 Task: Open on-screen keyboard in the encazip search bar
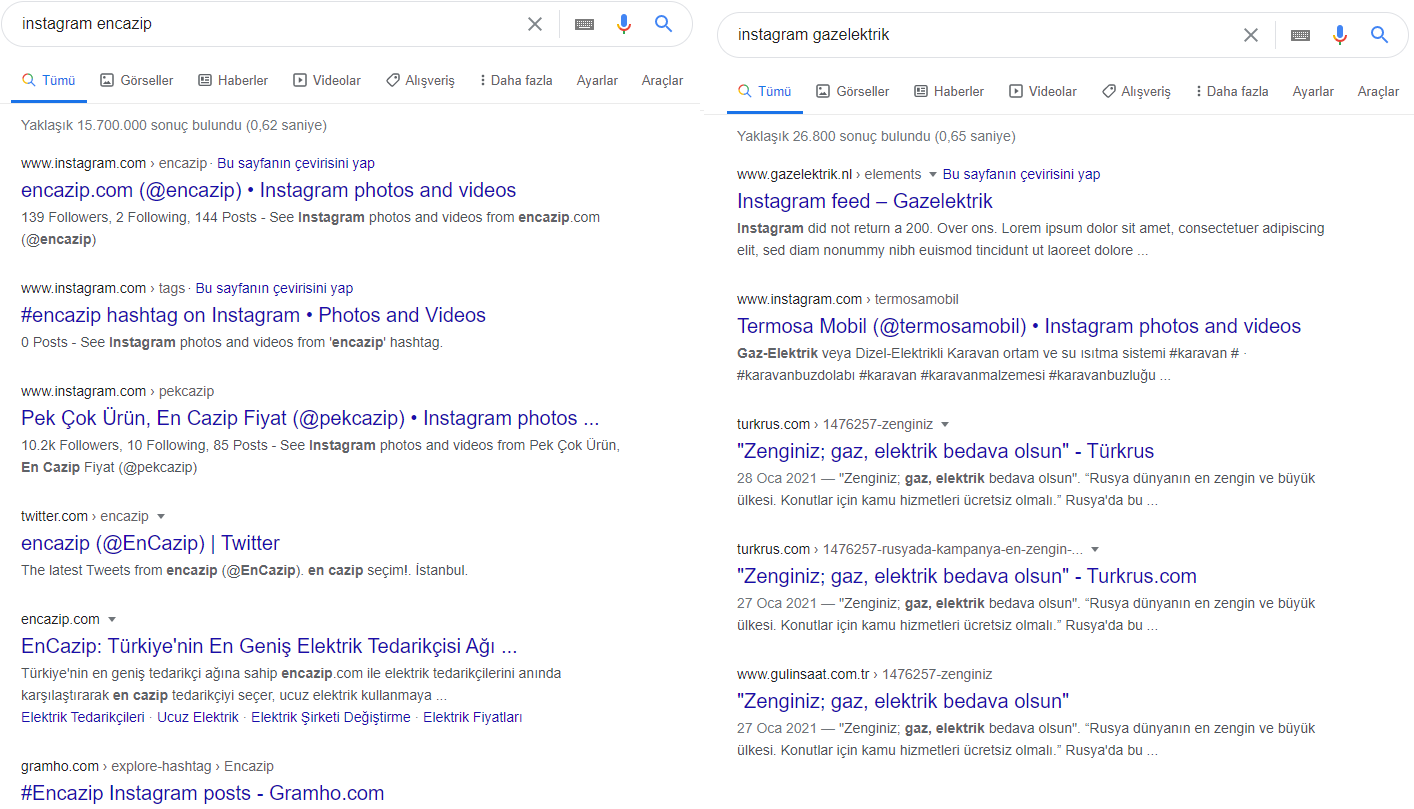point(585,24)
